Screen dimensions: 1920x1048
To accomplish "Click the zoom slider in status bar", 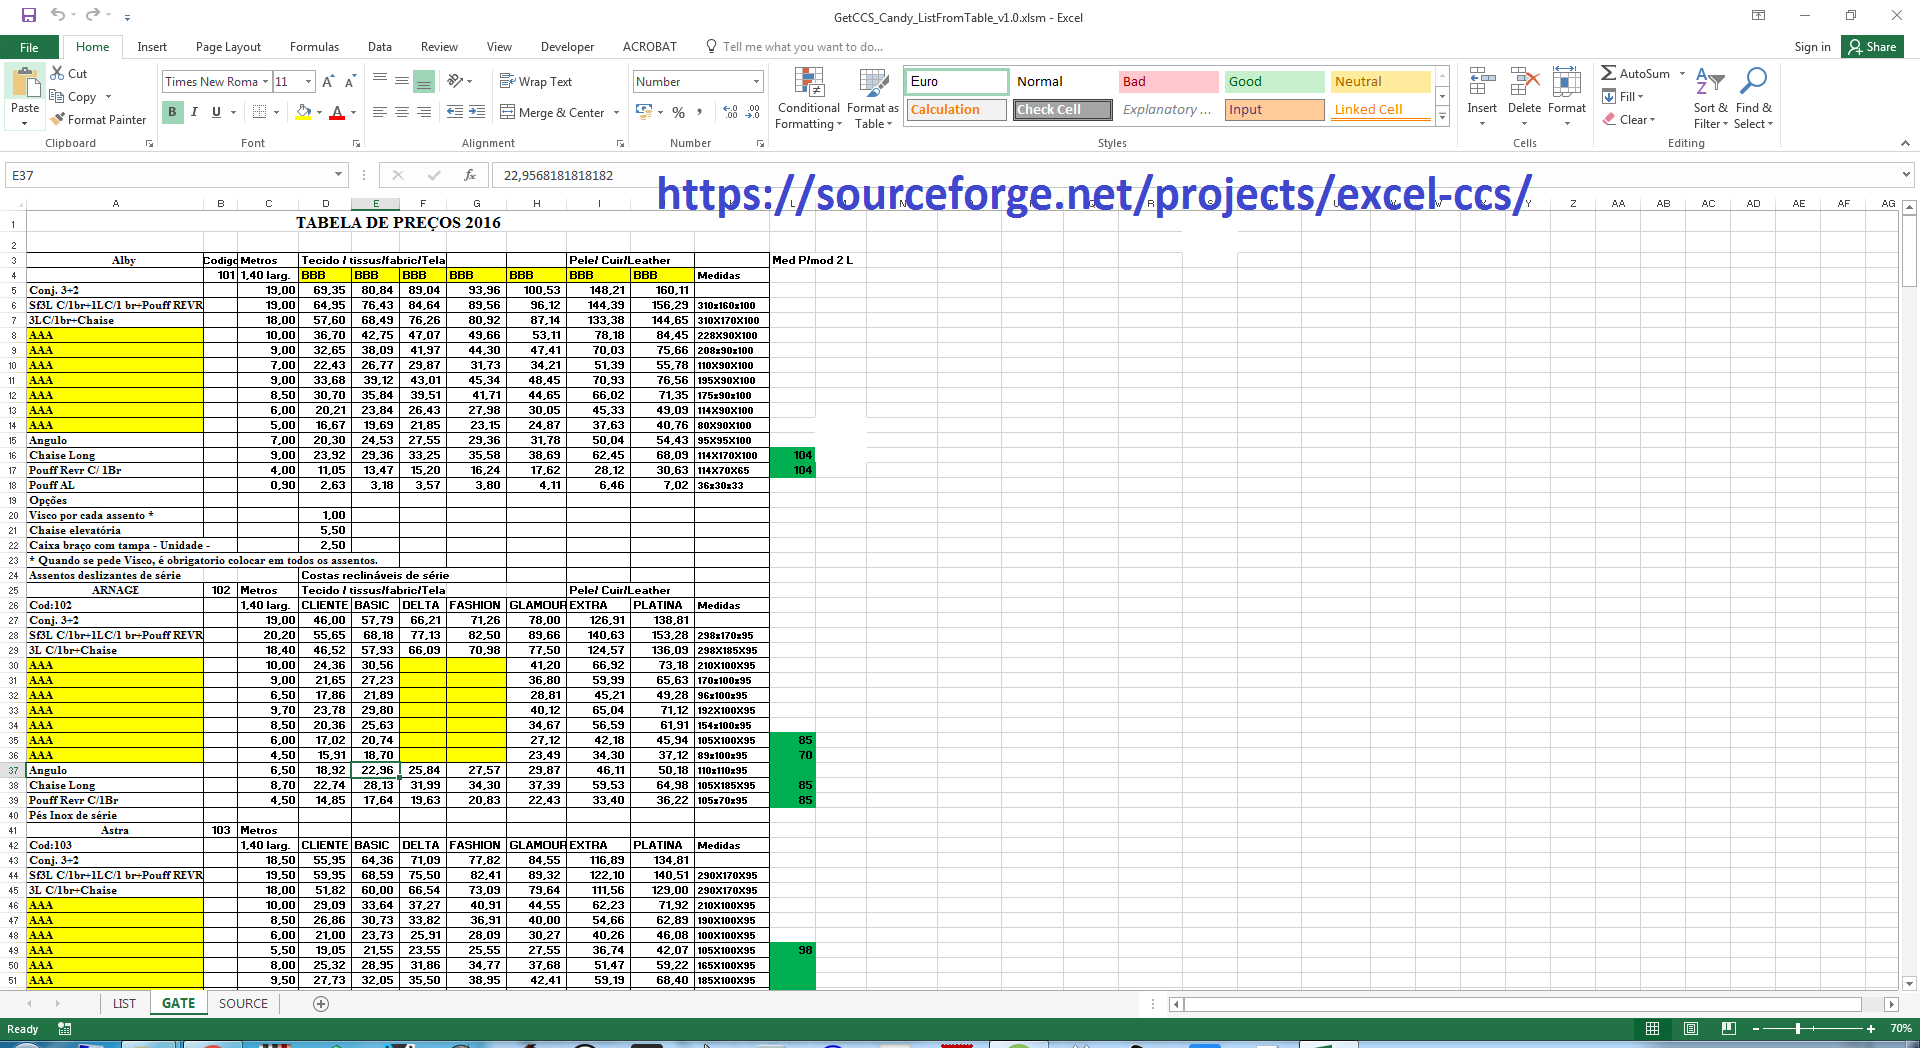I will click(1798, 1029).
